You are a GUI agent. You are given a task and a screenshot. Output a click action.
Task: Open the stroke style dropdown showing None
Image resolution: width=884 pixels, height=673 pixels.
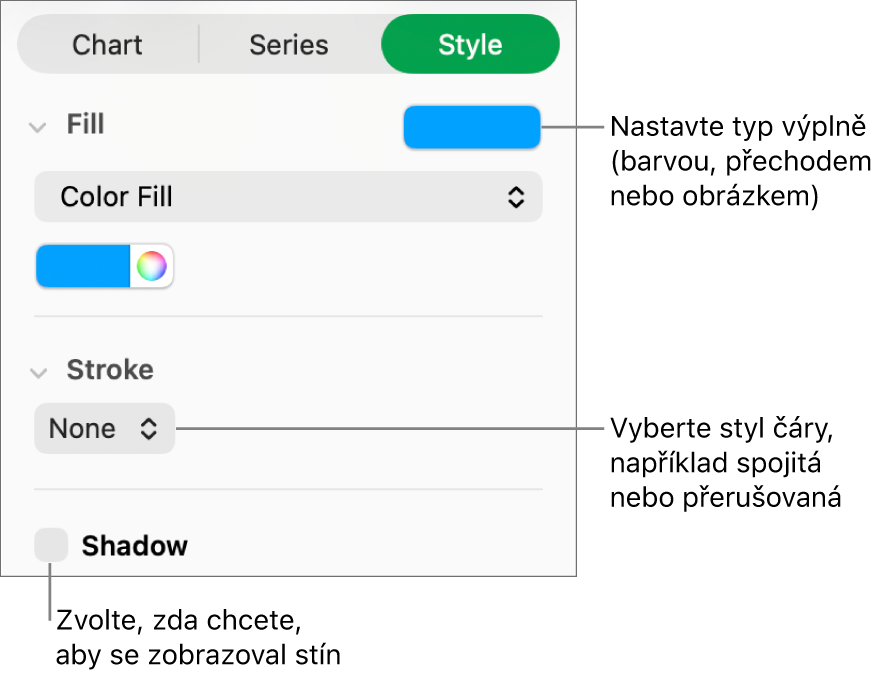(104, 428)
